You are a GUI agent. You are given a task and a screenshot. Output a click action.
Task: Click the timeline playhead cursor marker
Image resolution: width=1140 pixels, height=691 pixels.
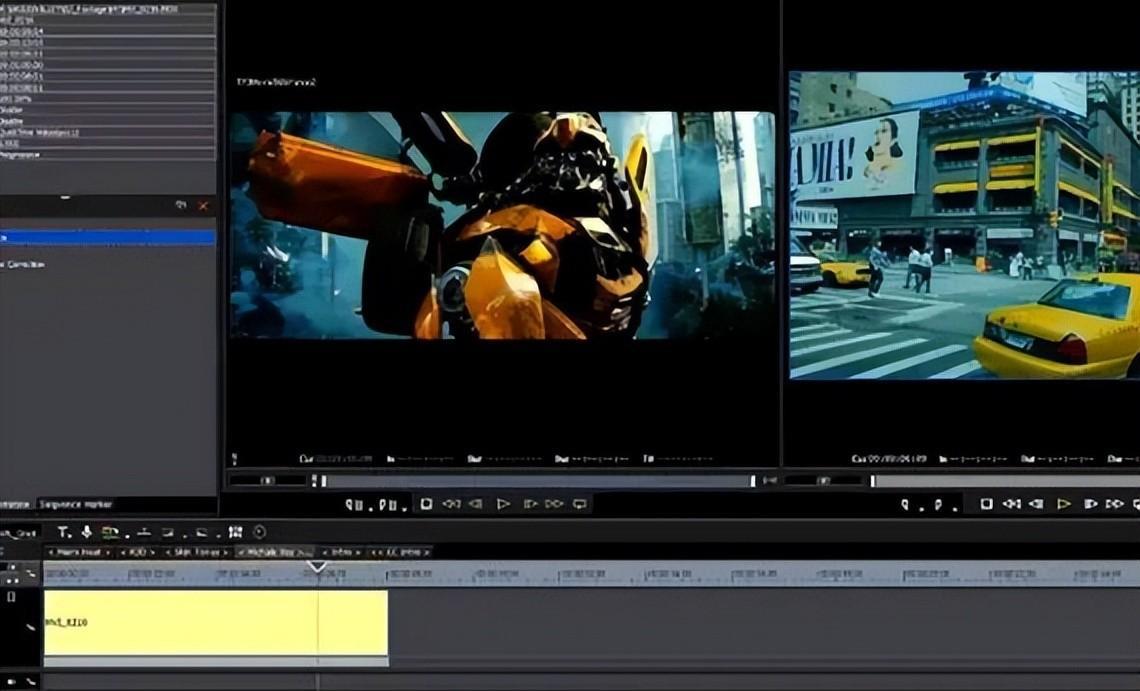[317, 567]
